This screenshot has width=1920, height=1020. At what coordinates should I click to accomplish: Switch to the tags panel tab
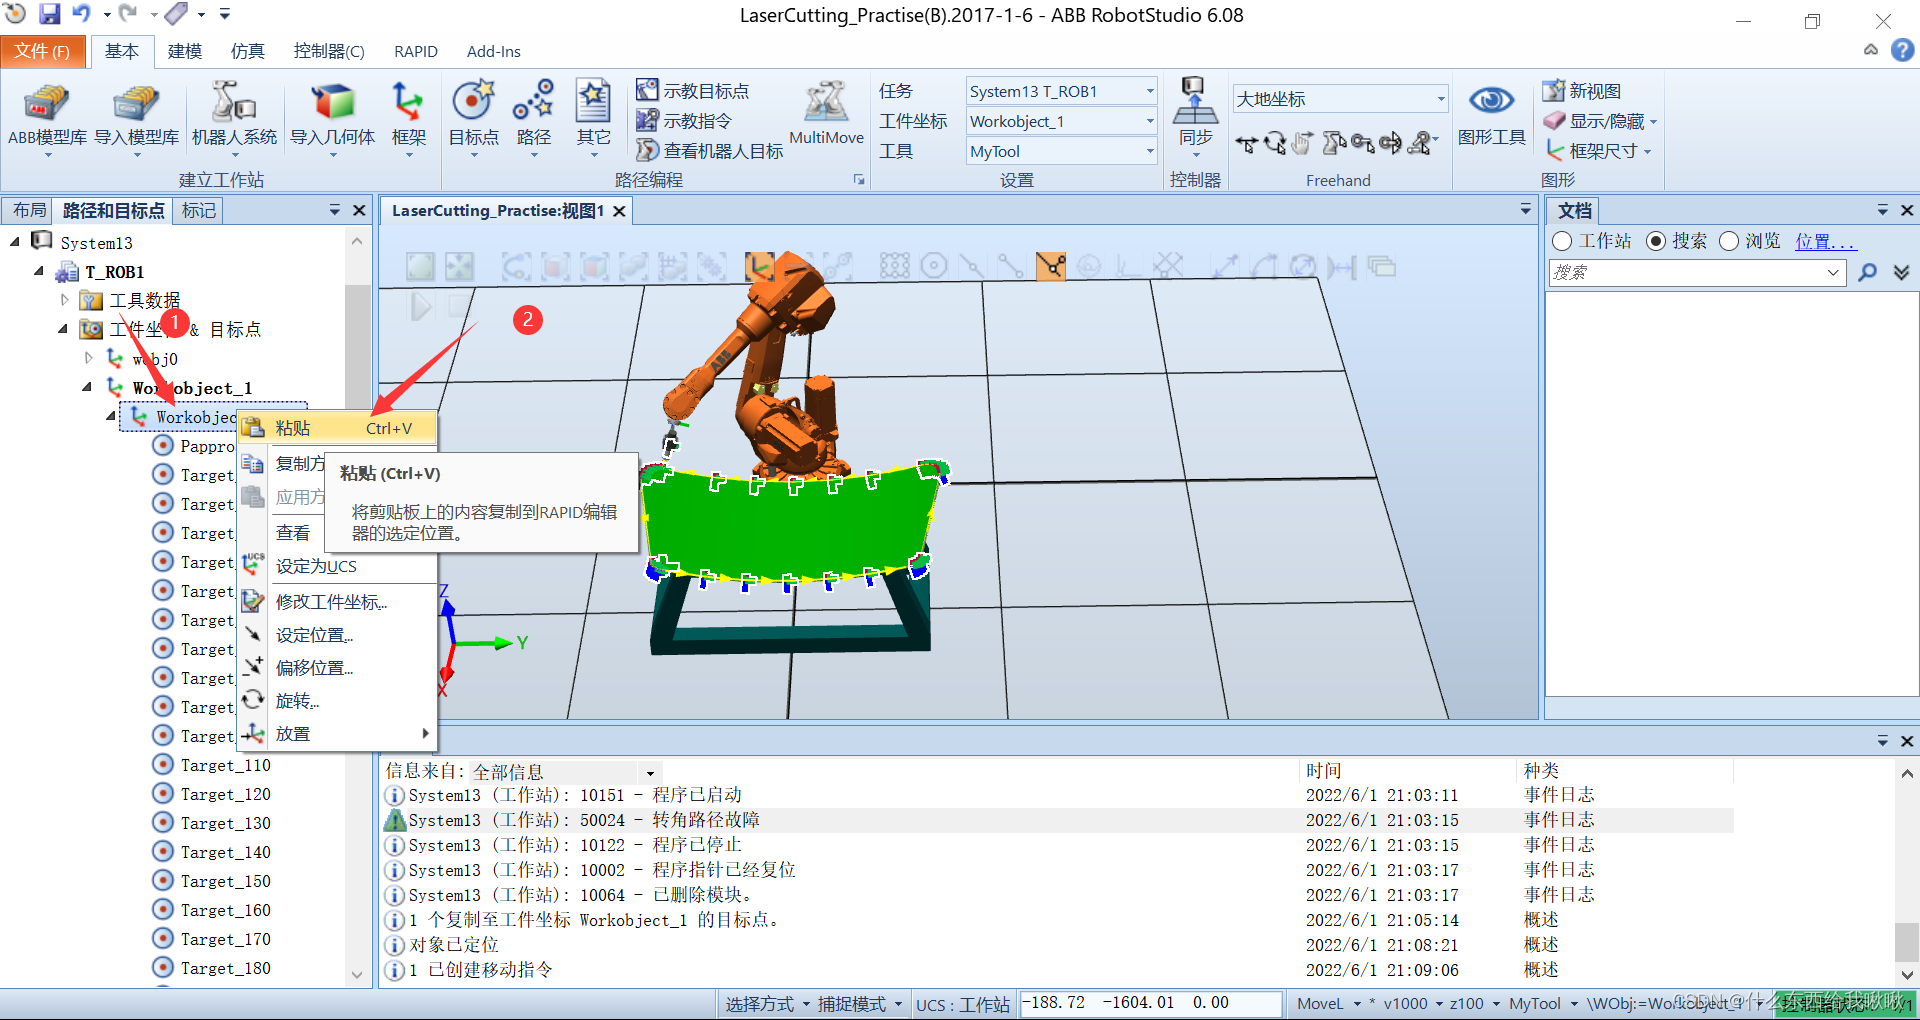[198, 210]
